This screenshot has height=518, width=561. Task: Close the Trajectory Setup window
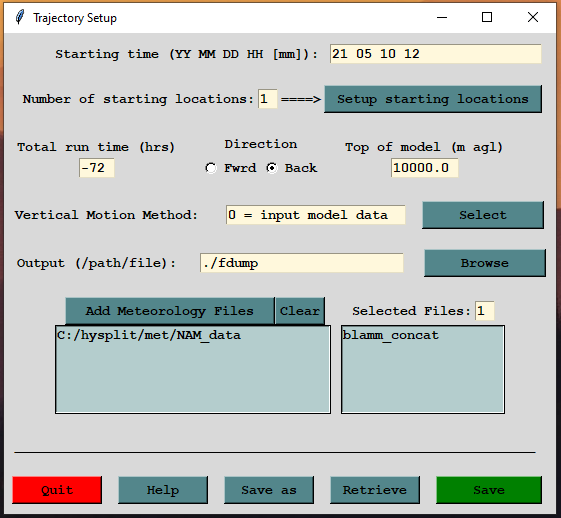533,17
